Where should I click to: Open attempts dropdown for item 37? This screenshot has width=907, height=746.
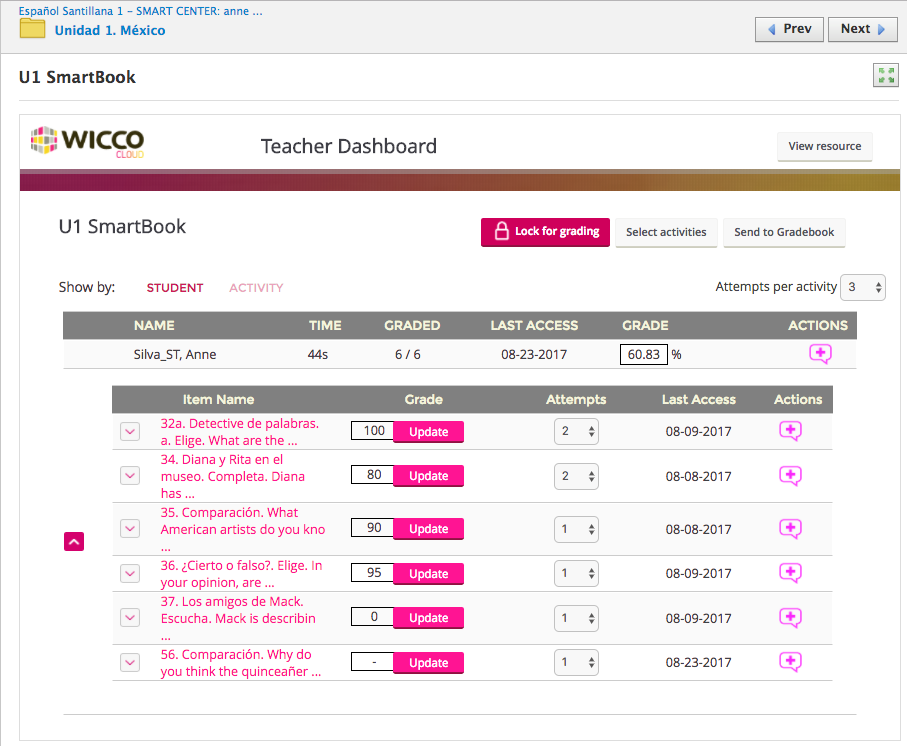click(x=576, y=618)
